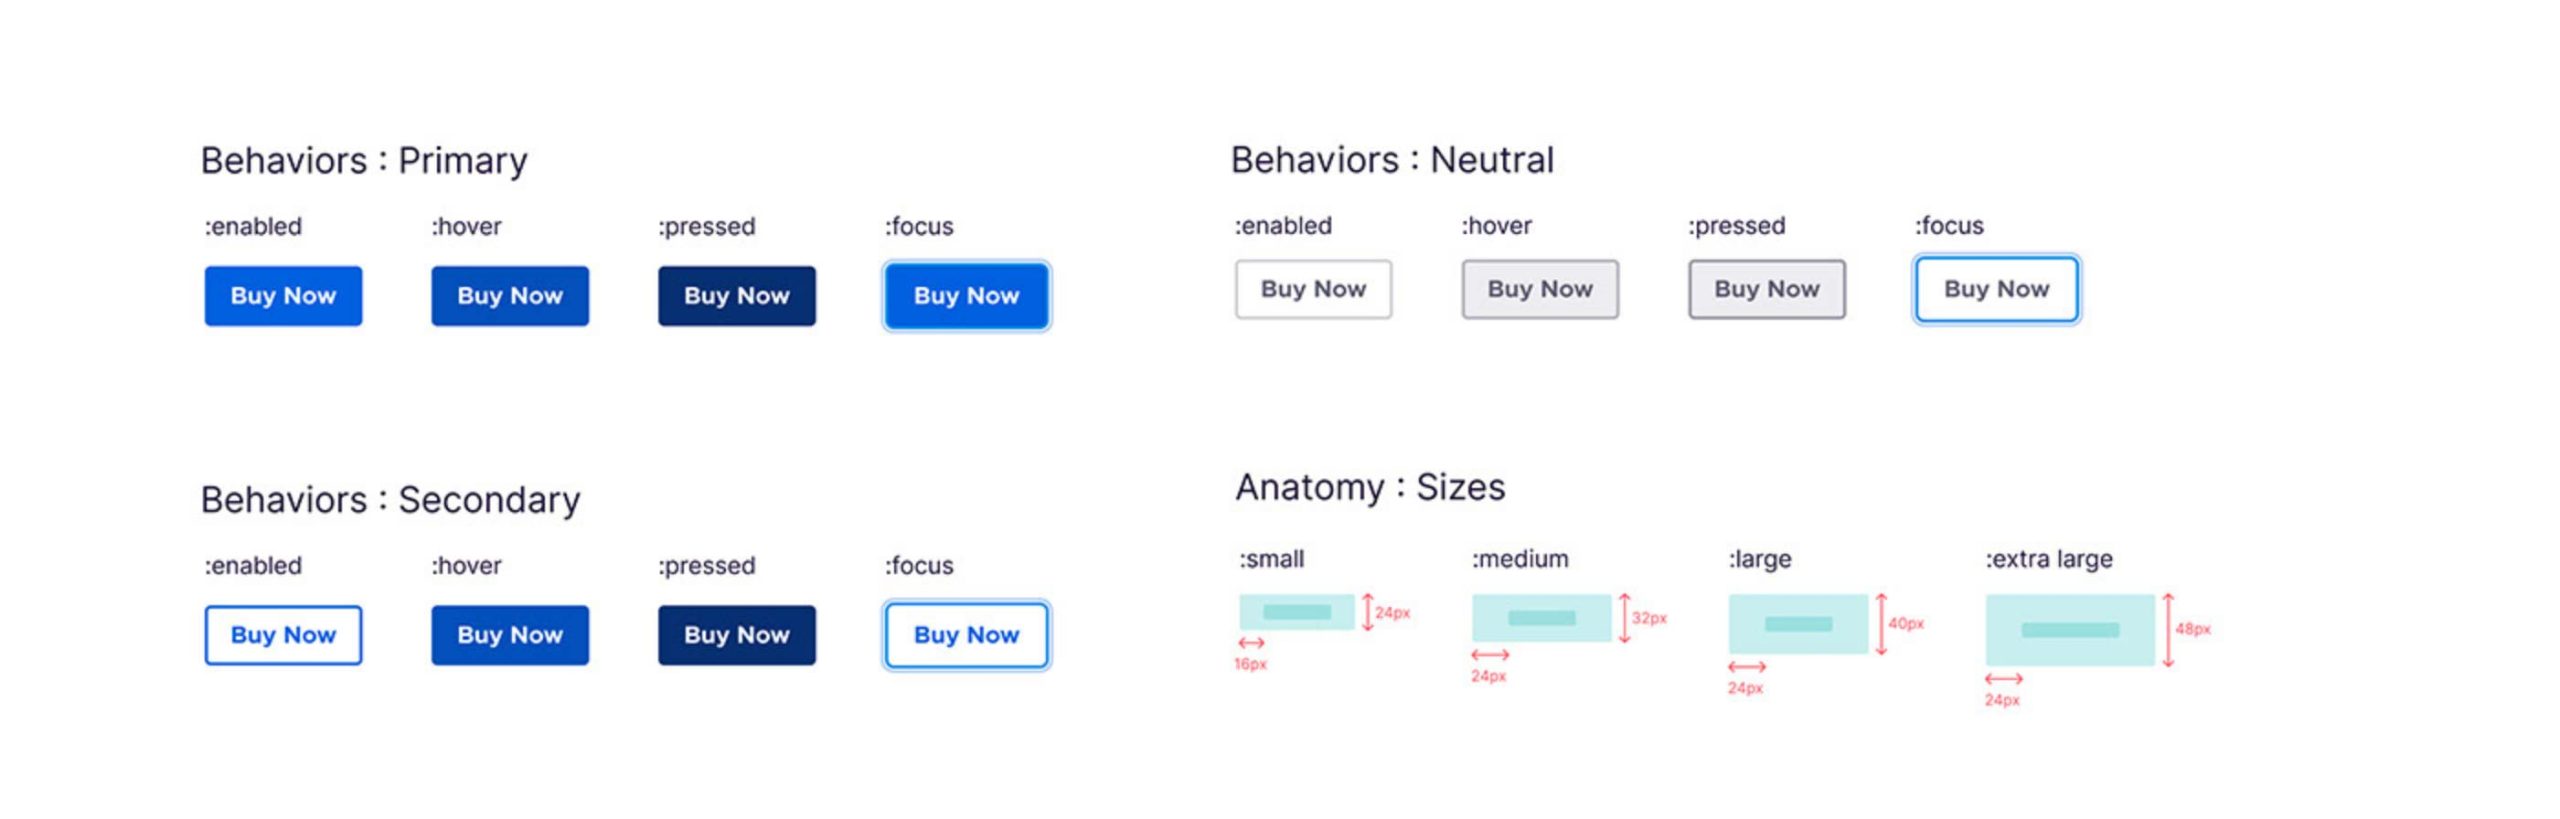
Task: Click the Secondary enabled outlined Buy Now button
Action: click(283, 635)
